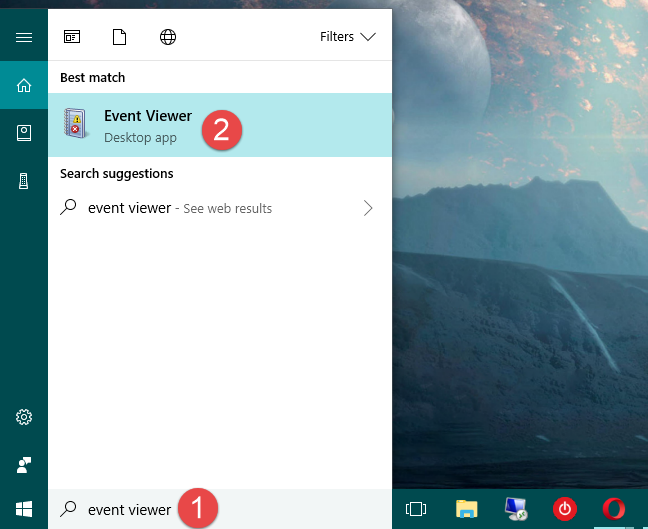This screenshot has width=648, height=529.
Task: Filter search results by Apps icon
Action: point(72,37)
